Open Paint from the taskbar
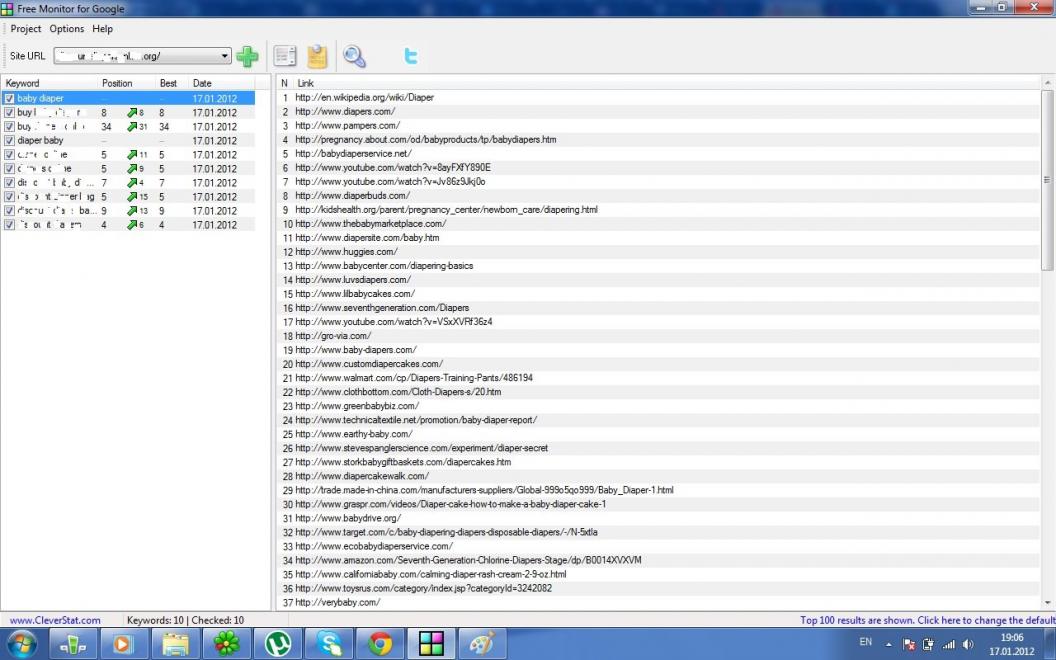Screen dimensions: 1056x660 (482, 644)
